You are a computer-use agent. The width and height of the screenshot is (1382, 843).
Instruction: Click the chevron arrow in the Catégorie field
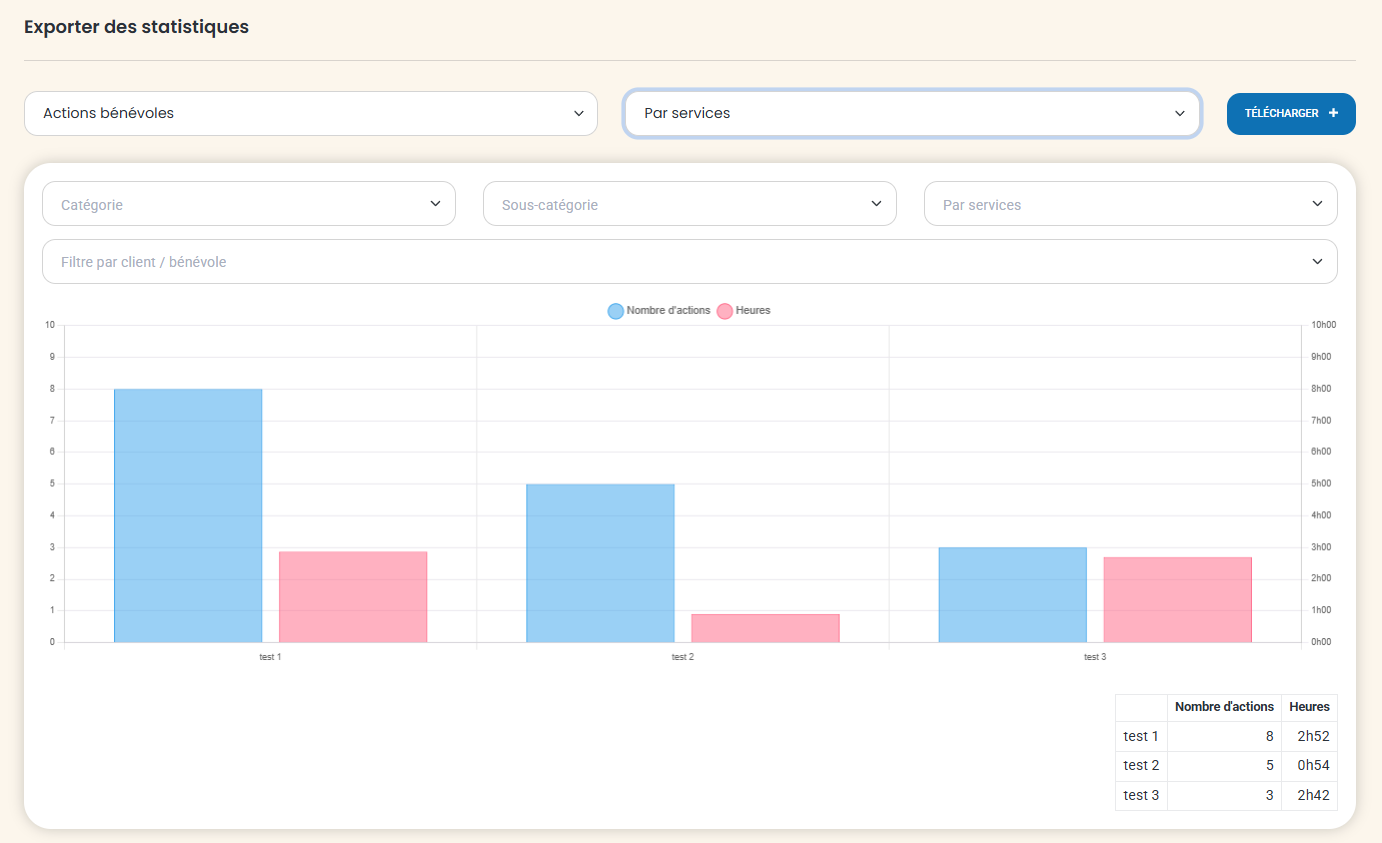click(x=435, y=204)
